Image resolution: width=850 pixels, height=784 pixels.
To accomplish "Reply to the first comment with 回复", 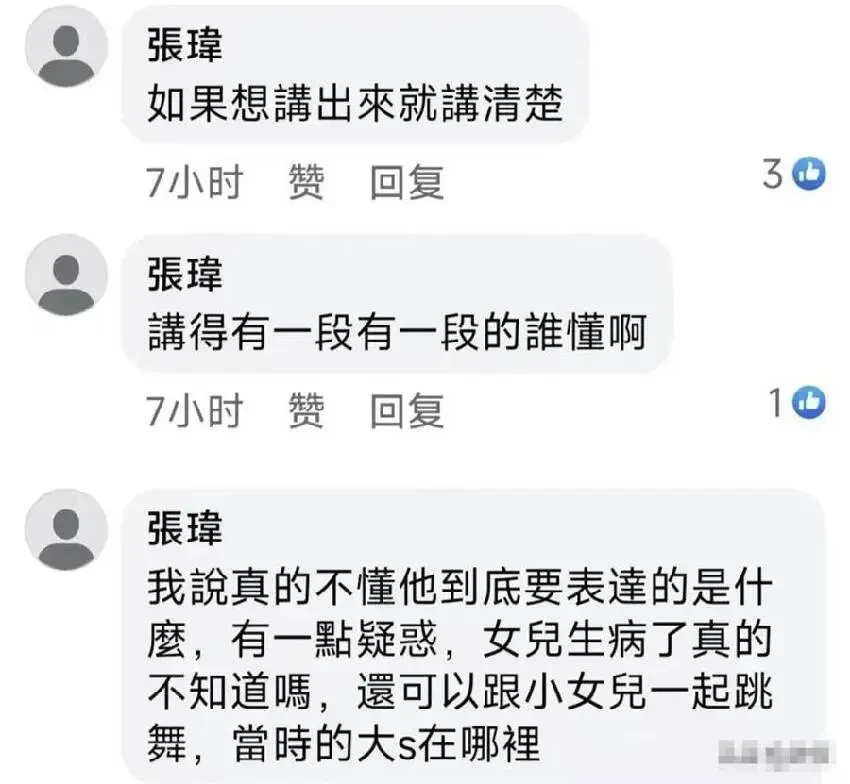I will point(407,182).
